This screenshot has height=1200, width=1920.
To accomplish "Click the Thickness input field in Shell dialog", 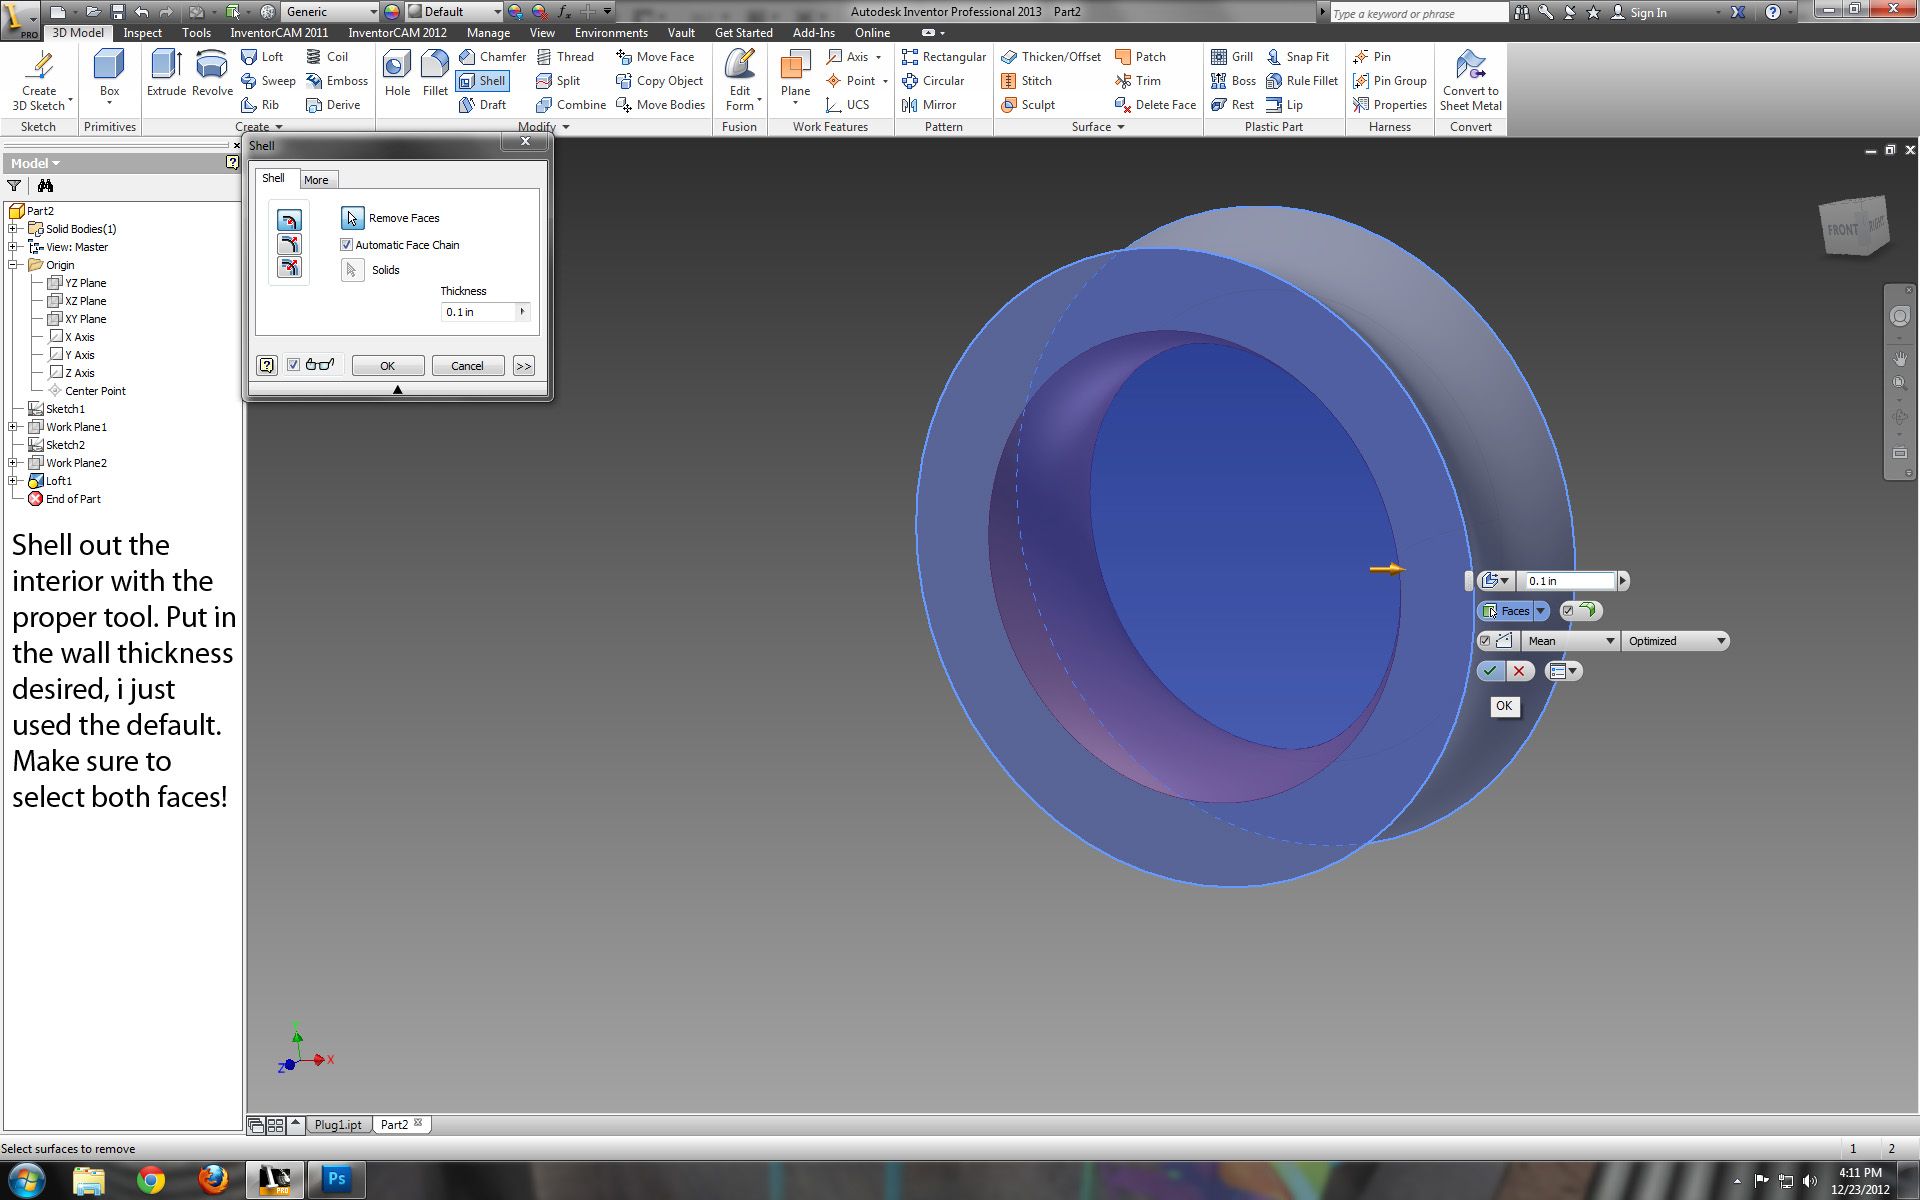I will pos(478,312).
